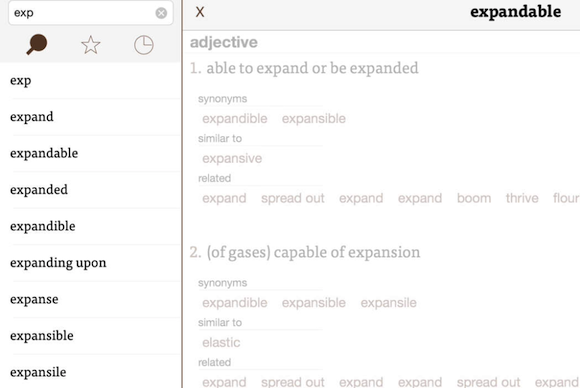Click 'spread out' related link under first definition
This screenshot has width=580, height=388.
coord(293,198)
